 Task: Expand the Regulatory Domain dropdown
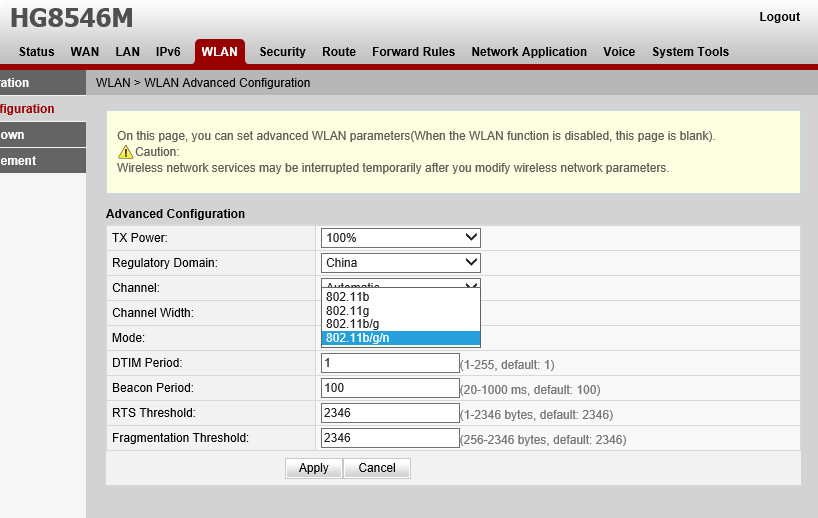coord(401,263)
